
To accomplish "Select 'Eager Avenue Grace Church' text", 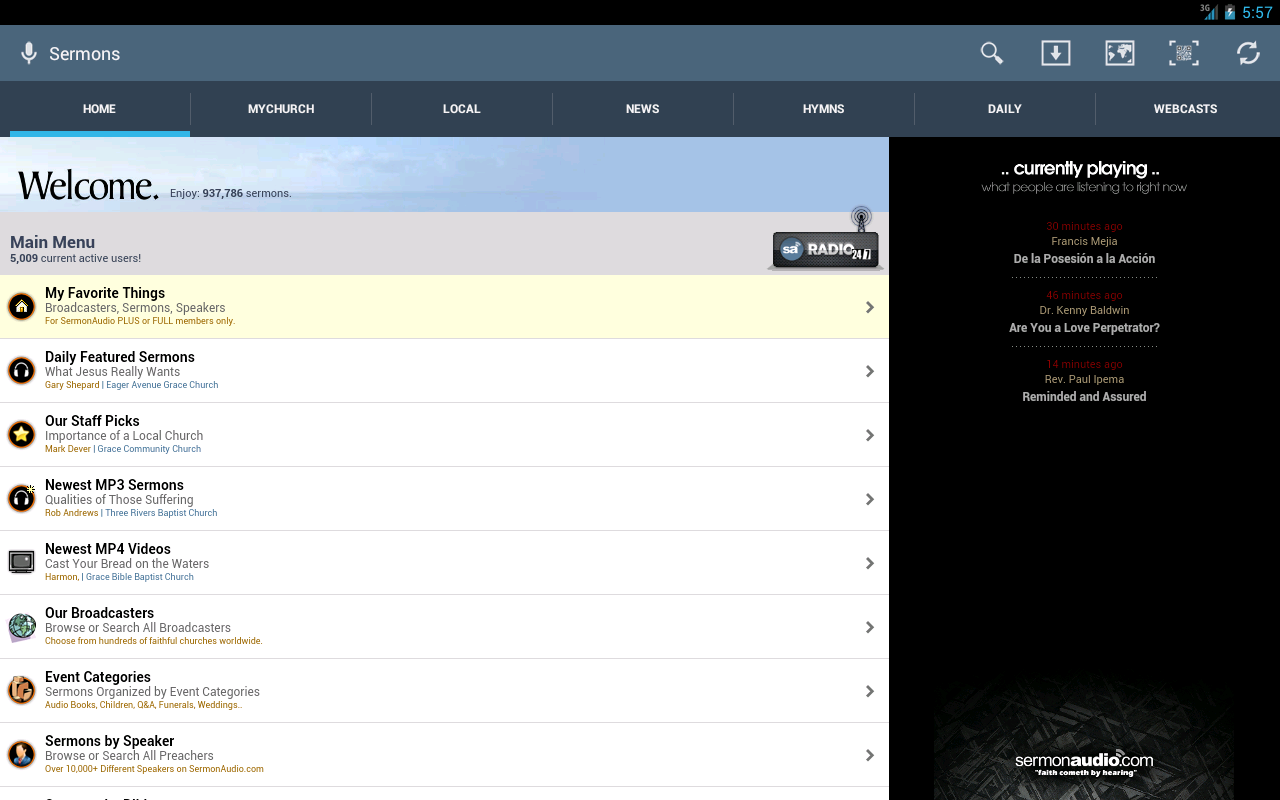I will click(162, 385).
